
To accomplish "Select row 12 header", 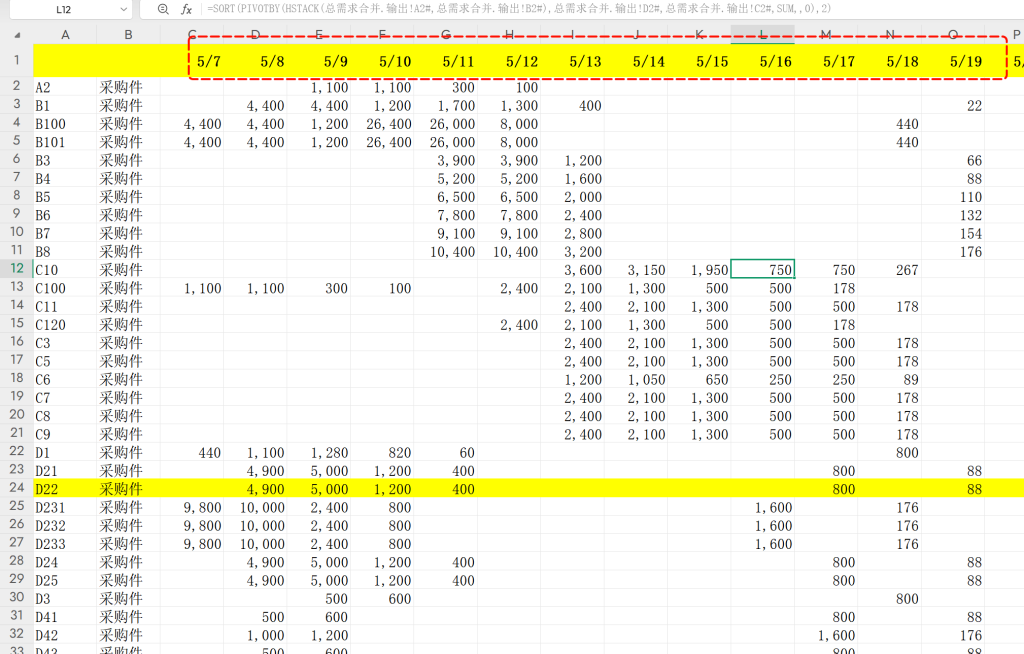I will tap(16, 269).
